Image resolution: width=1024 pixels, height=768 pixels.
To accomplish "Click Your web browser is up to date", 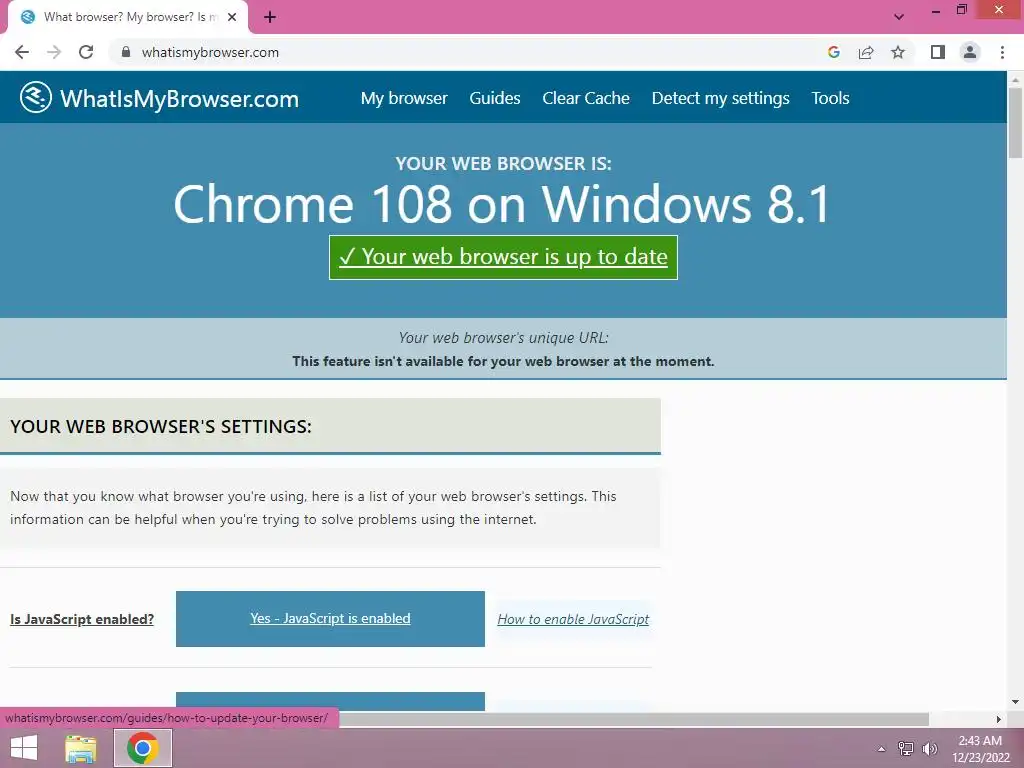I will tap(504, 257).
